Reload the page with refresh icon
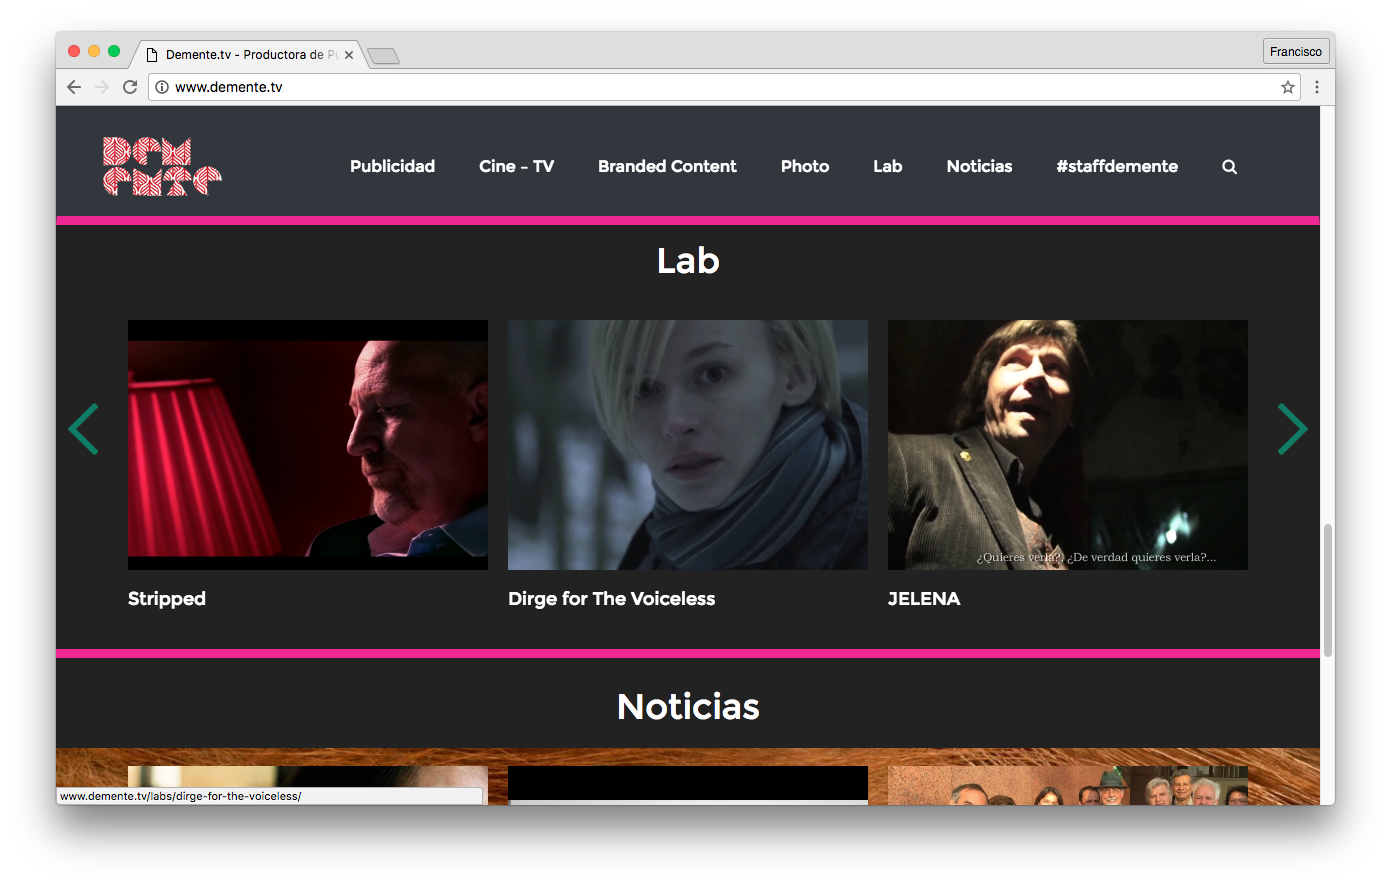This screenshot has width=1391, height=885. click(x=130, y=87)
